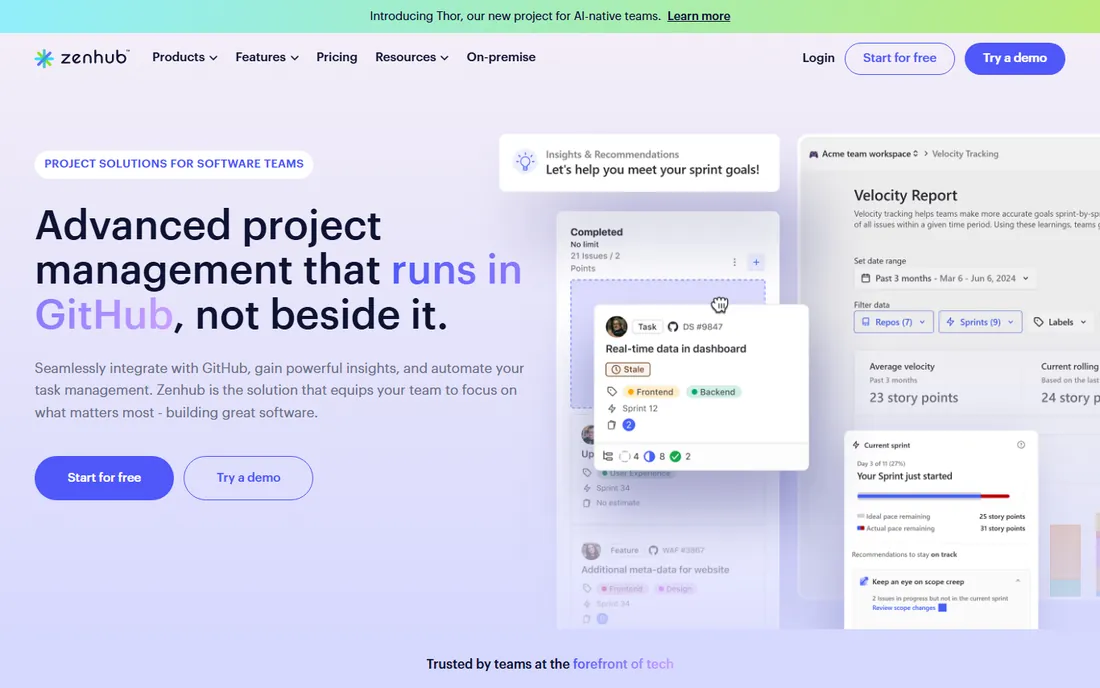Click the lightbulb Insights icon

[x=524, y=162]
